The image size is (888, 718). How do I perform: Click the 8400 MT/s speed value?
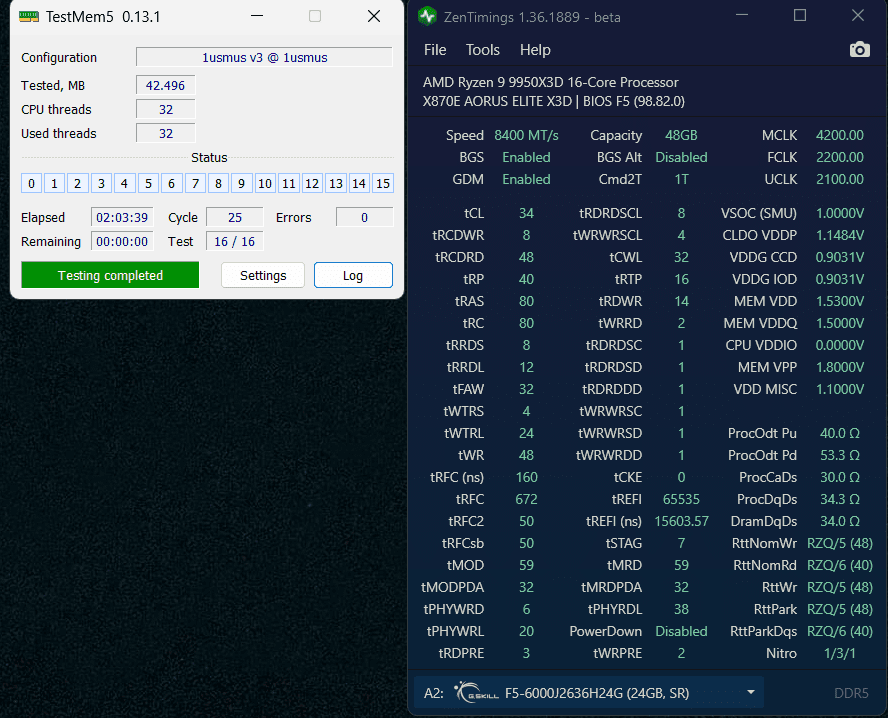point(526,135)
